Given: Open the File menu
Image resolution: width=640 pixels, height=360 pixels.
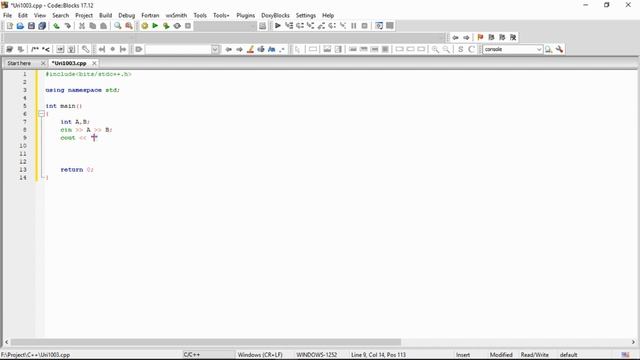Looking at the screenshot, I should pos(7,15).
